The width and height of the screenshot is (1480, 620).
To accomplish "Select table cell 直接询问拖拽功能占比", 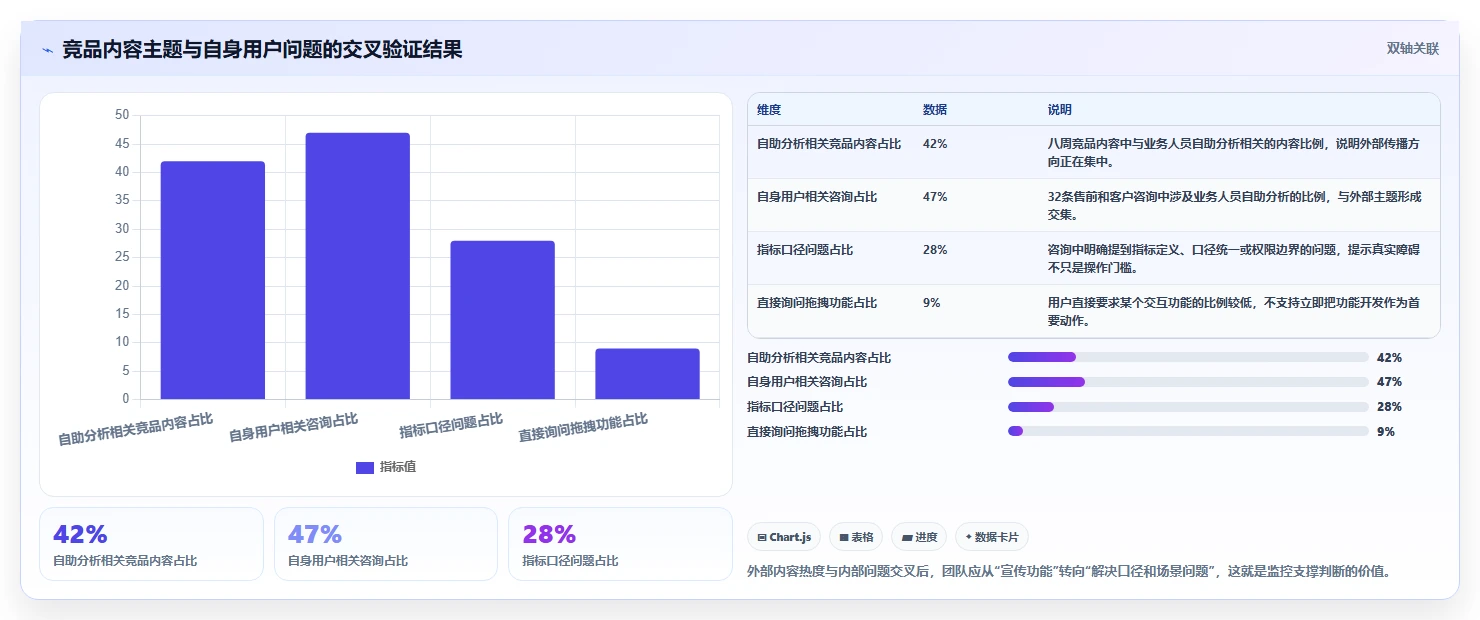I will point(817,303).
